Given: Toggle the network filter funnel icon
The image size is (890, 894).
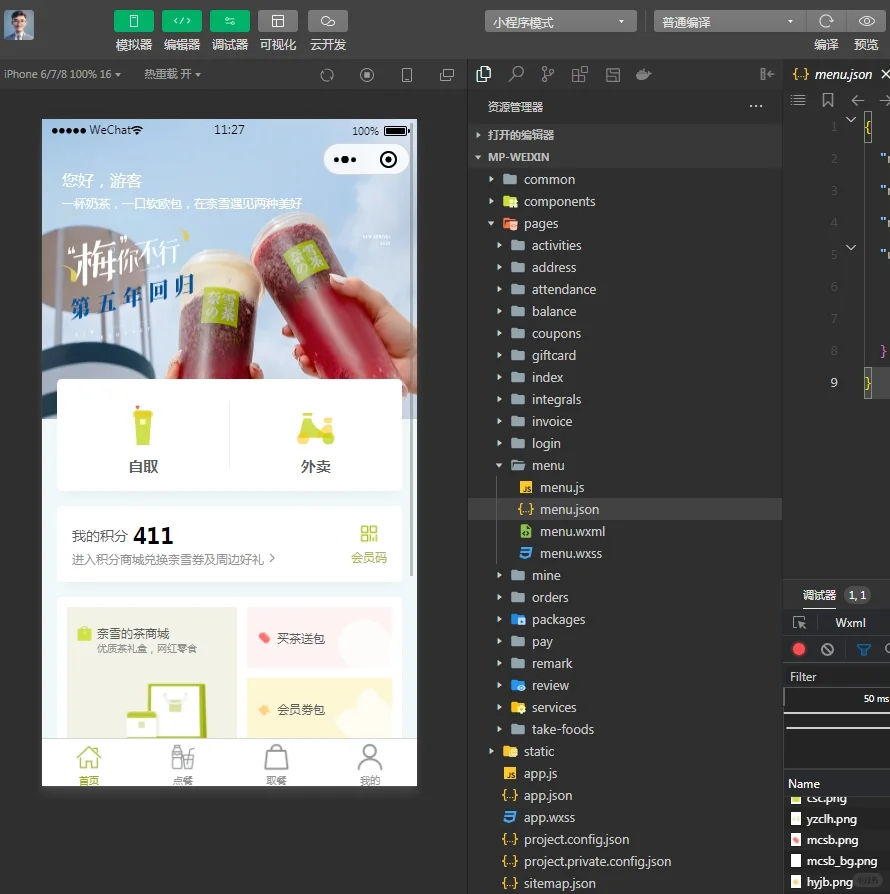Looking at the screenshot, I should click(864, 649).
